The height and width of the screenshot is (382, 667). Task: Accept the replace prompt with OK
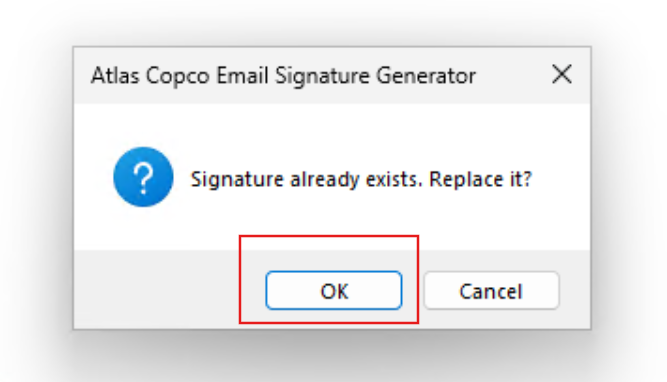point(334,291)
